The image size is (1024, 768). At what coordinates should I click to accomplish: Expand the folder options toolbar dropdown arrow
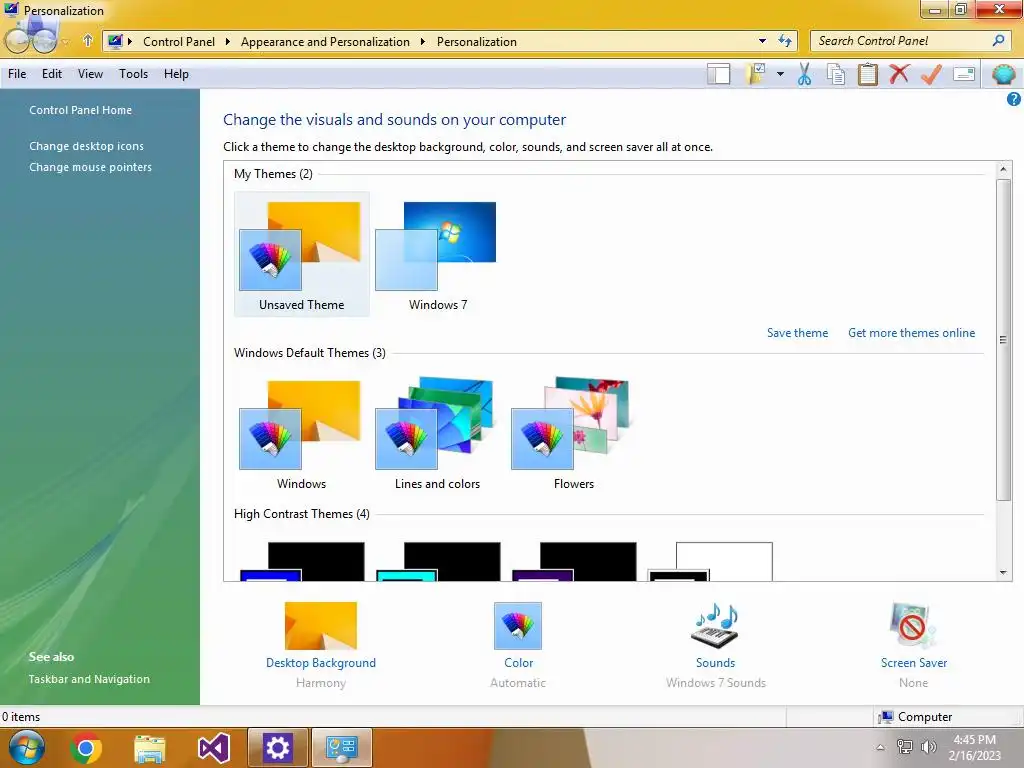pos(780,74)
